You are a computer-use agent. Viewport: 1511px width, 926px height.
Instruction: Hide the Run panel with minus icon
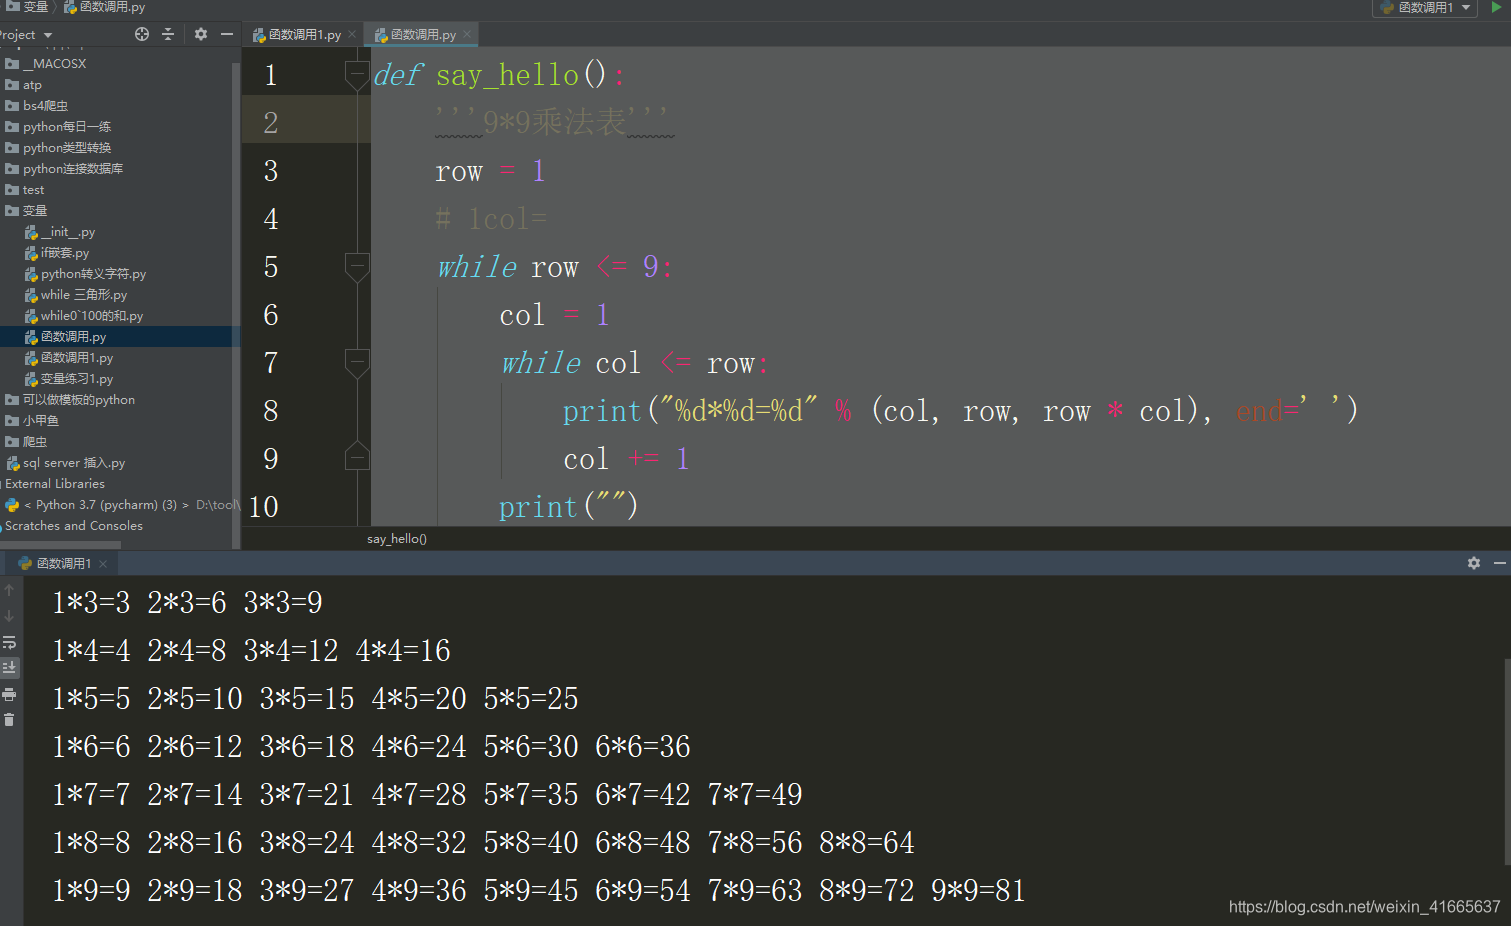1500,563
